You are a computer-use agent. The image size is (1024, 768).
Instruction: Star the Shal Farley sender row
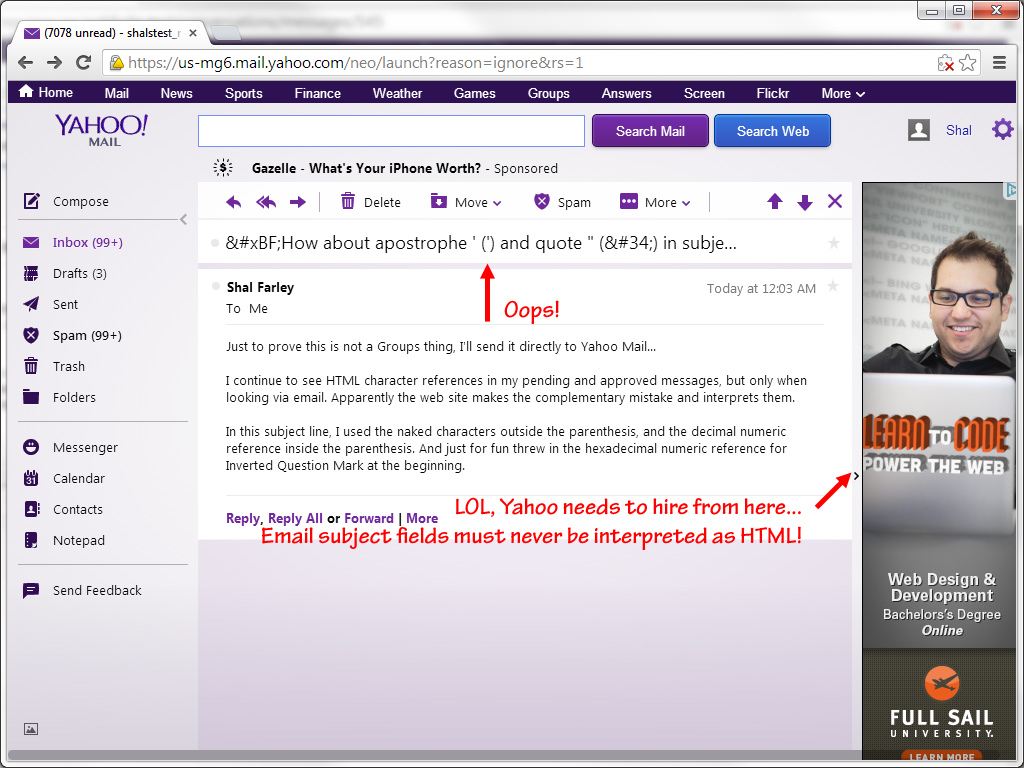[833, 286]
